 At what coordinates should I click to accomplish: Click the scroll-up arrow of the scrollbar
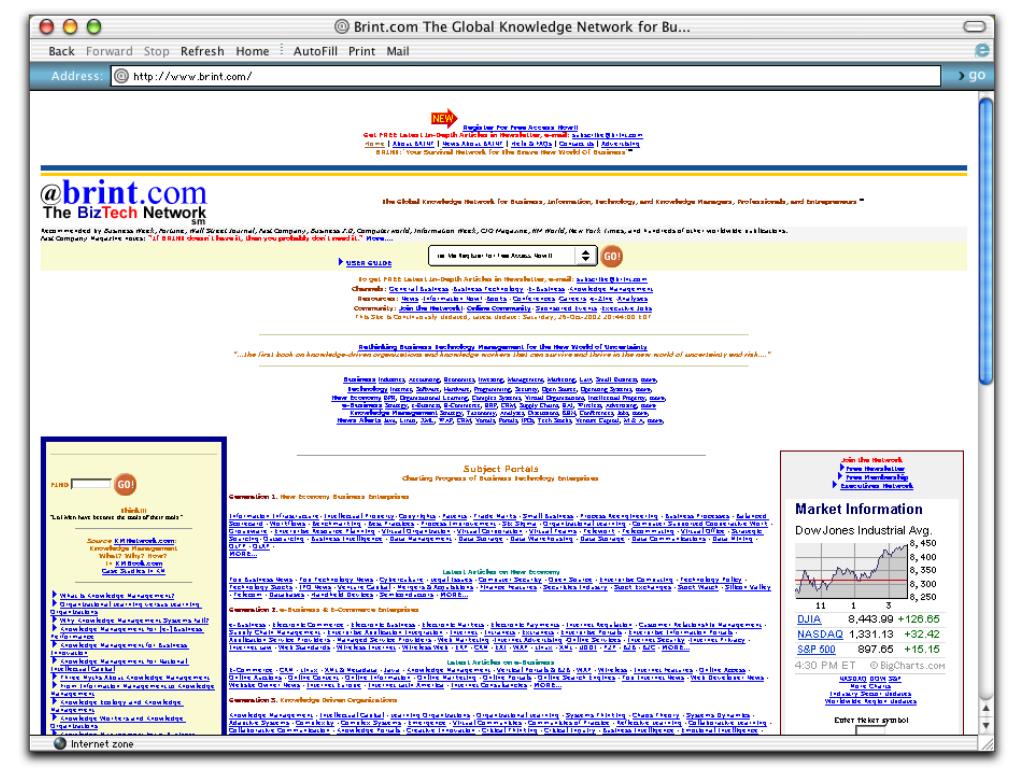pos(985,708)
